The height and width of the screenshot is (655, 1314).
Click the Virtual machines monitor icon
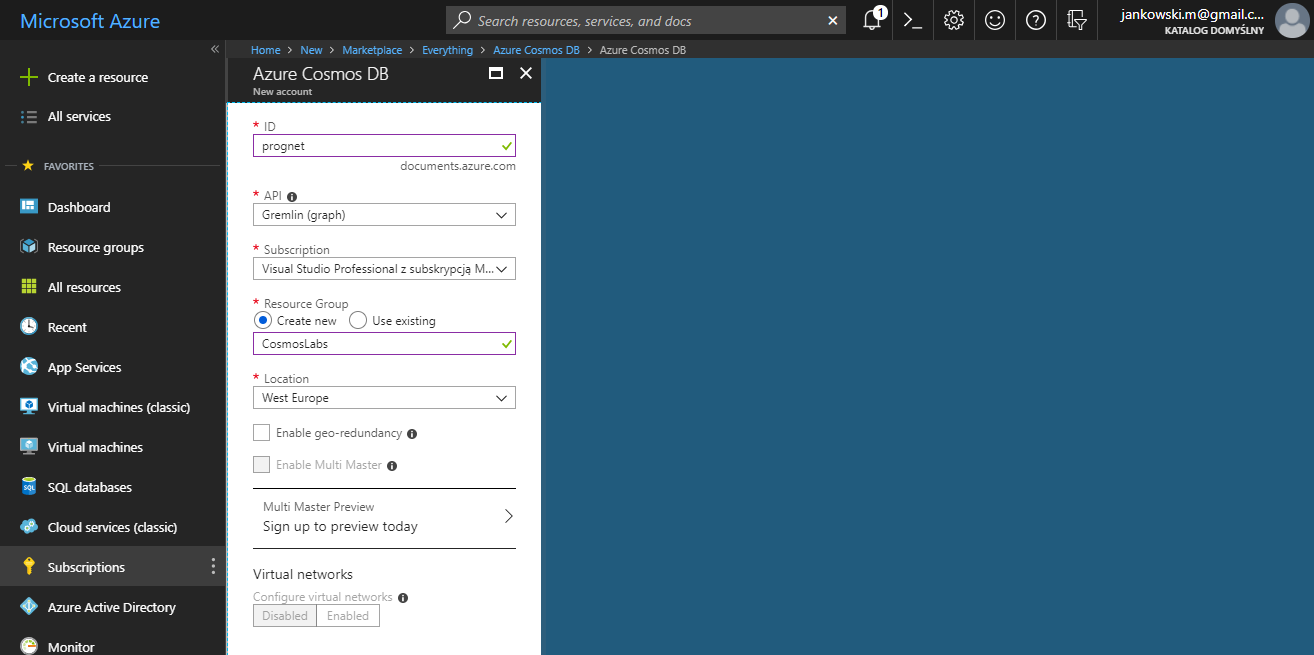coord(29,447)
